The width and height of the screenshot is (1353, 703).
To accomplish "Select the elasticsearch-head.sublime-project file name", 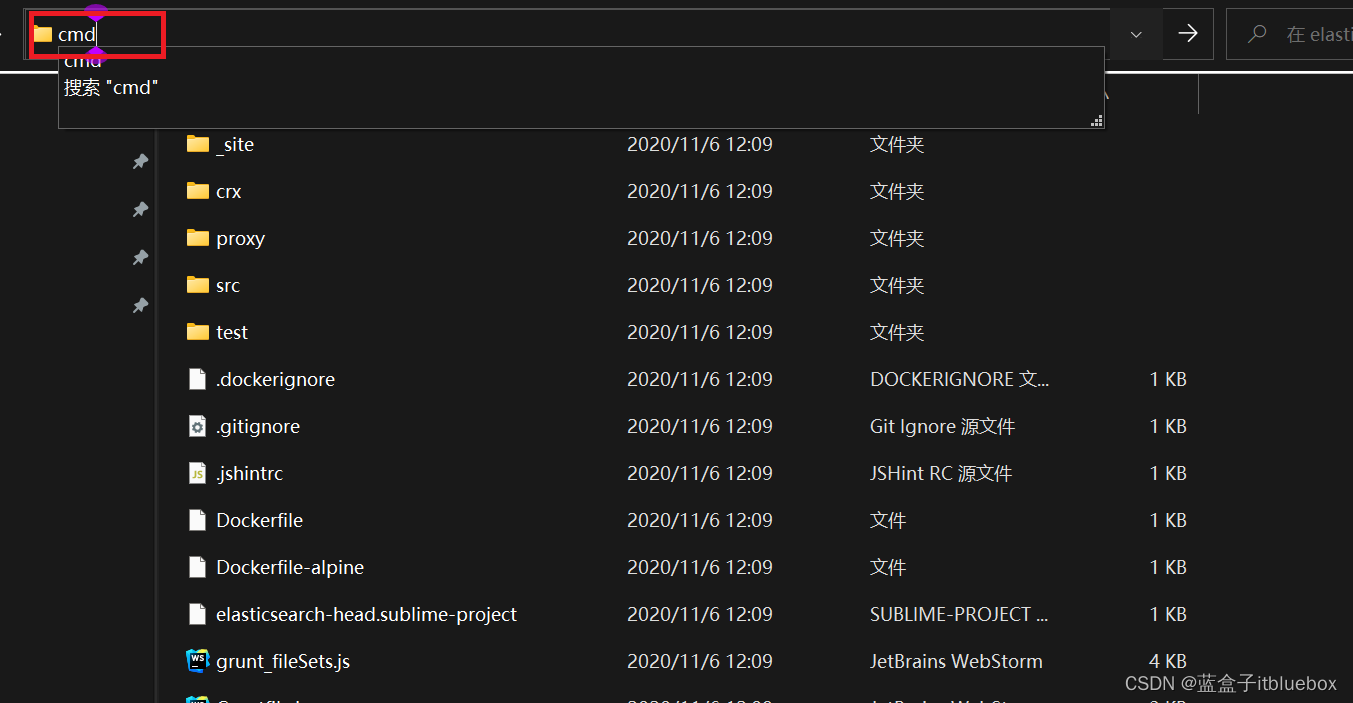I will (366, 614).
